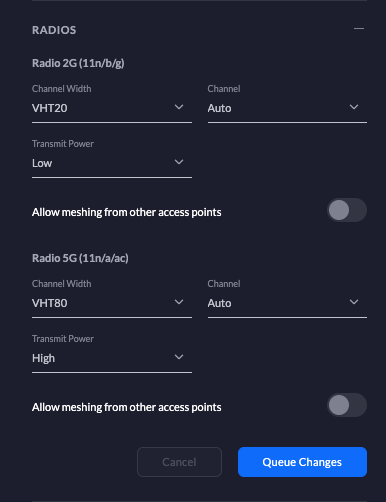Open the 5G Channel Width VHT80 dropdown
The width and height of the screenshot is (386, 502).
click(112, 303)
